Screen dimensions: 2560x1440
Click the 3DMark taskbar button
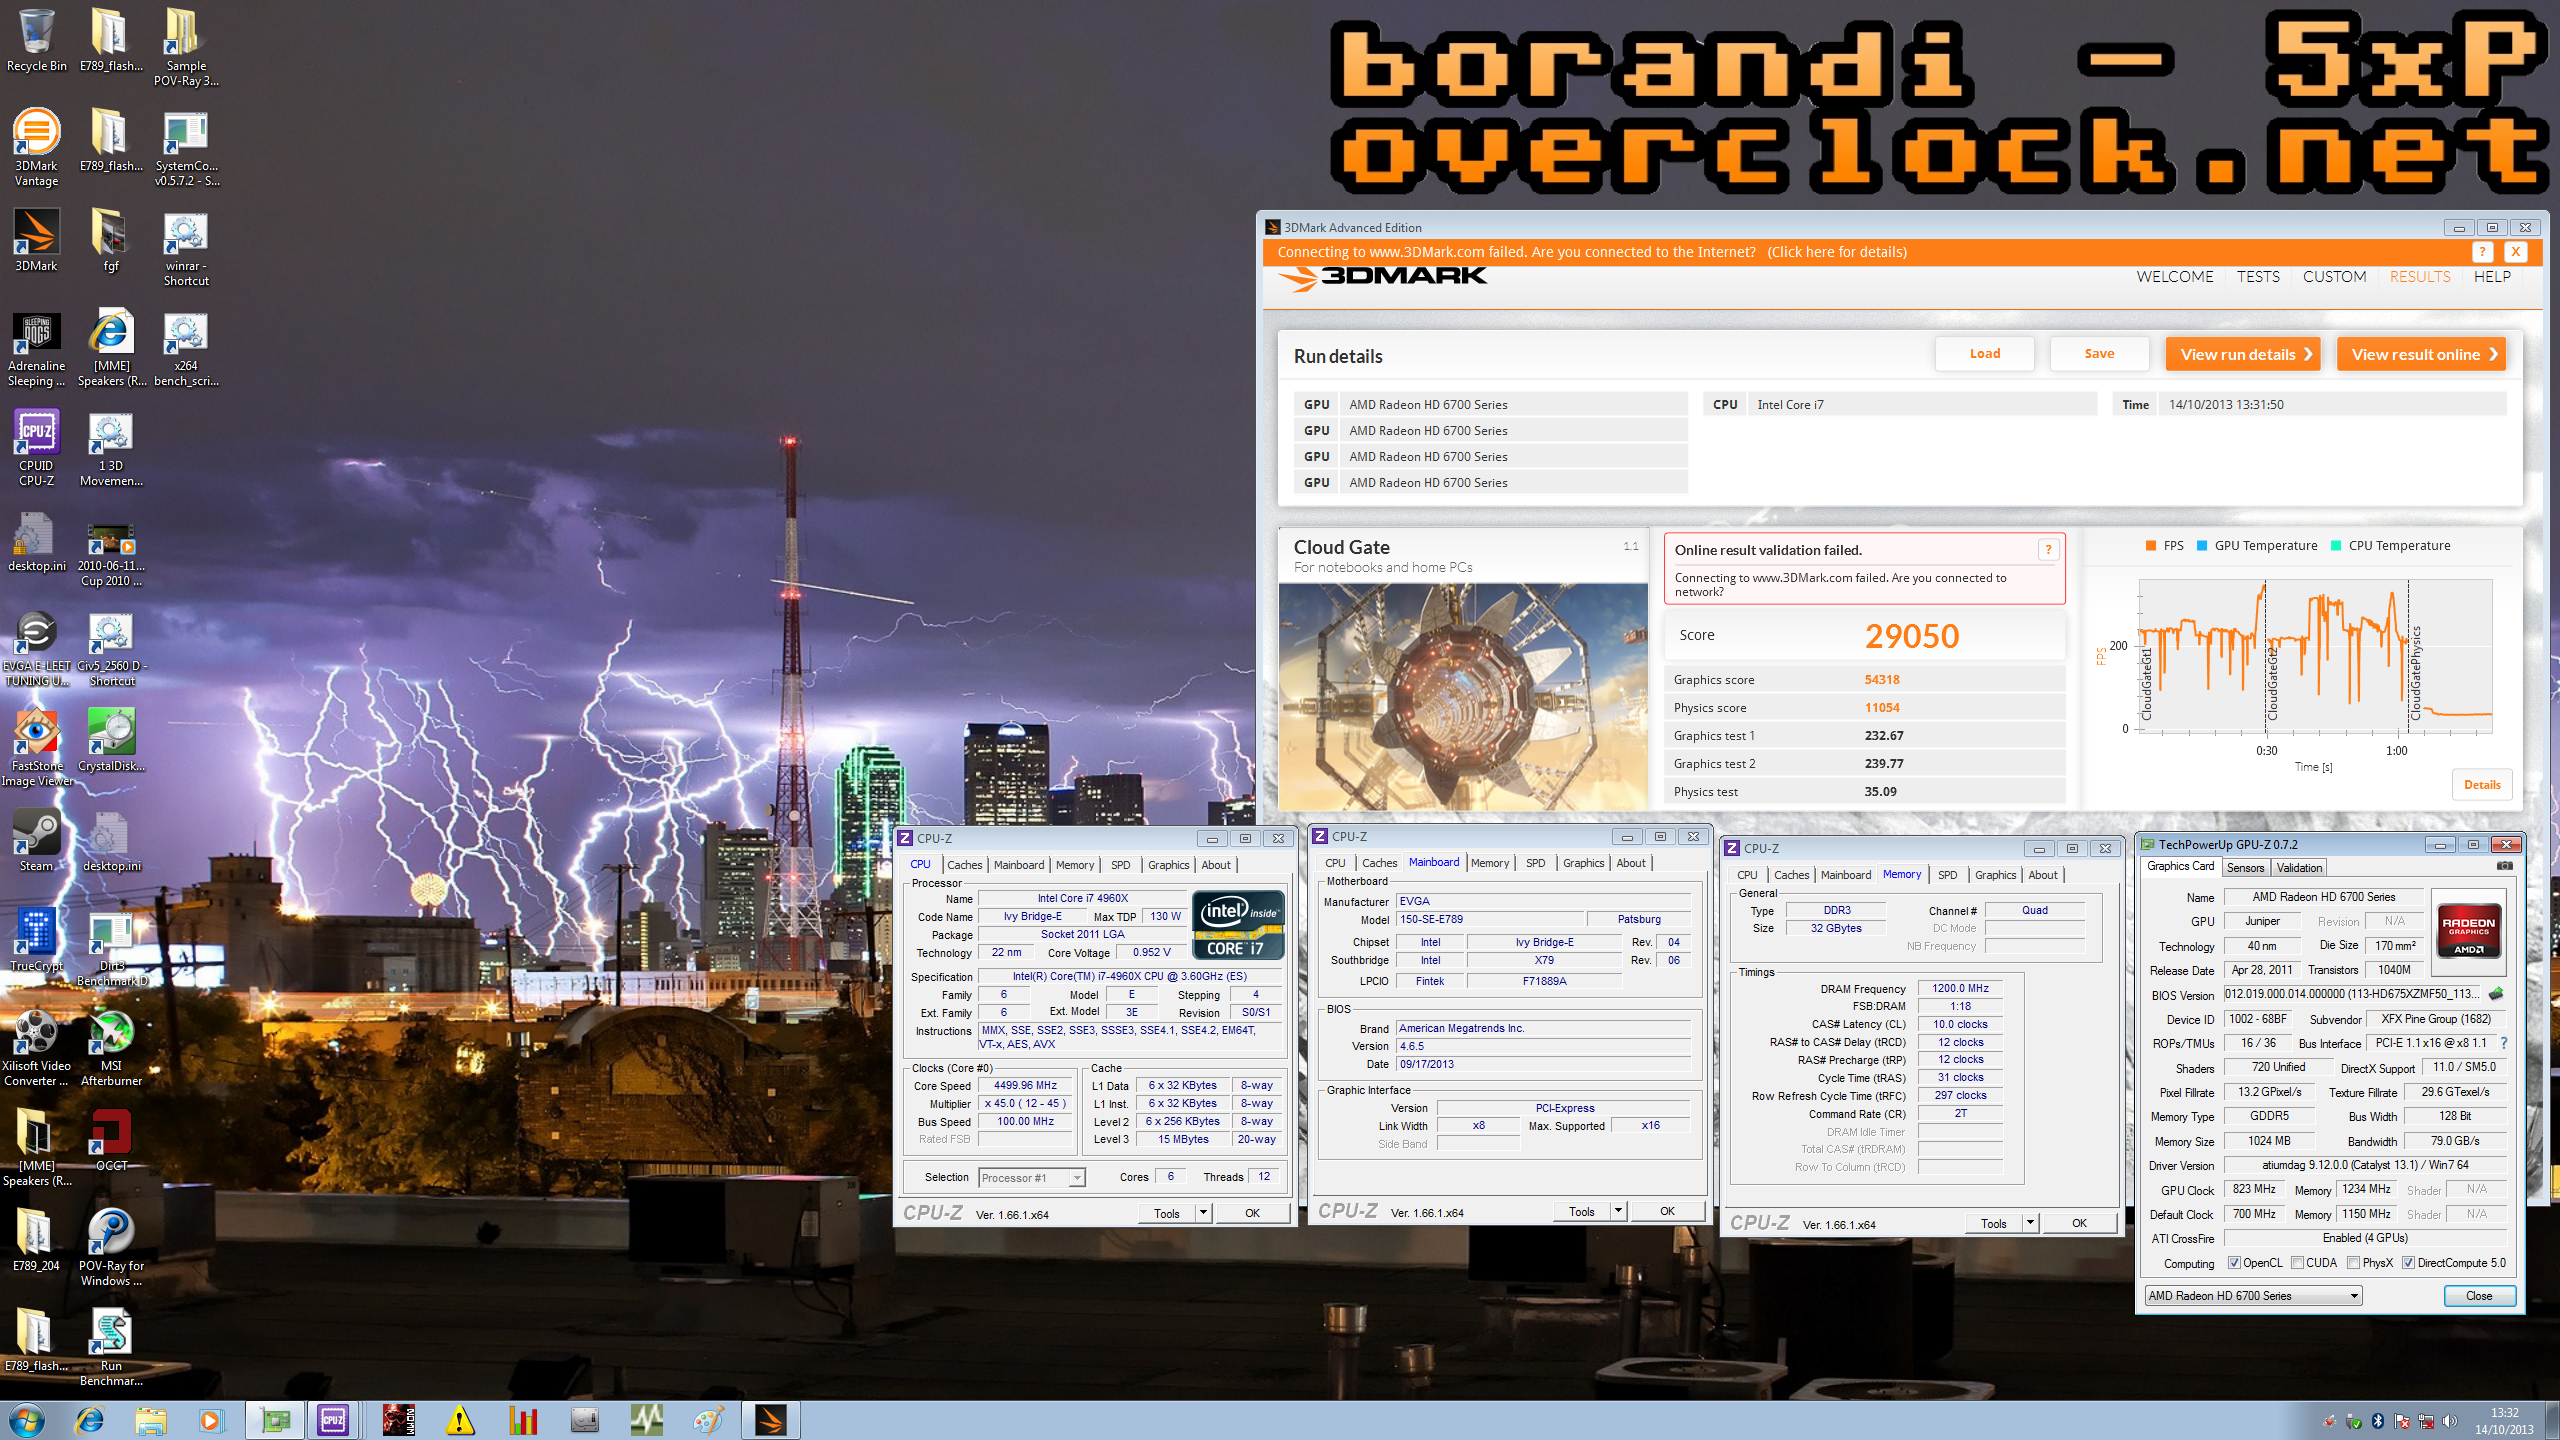[x=770, y=1420]
